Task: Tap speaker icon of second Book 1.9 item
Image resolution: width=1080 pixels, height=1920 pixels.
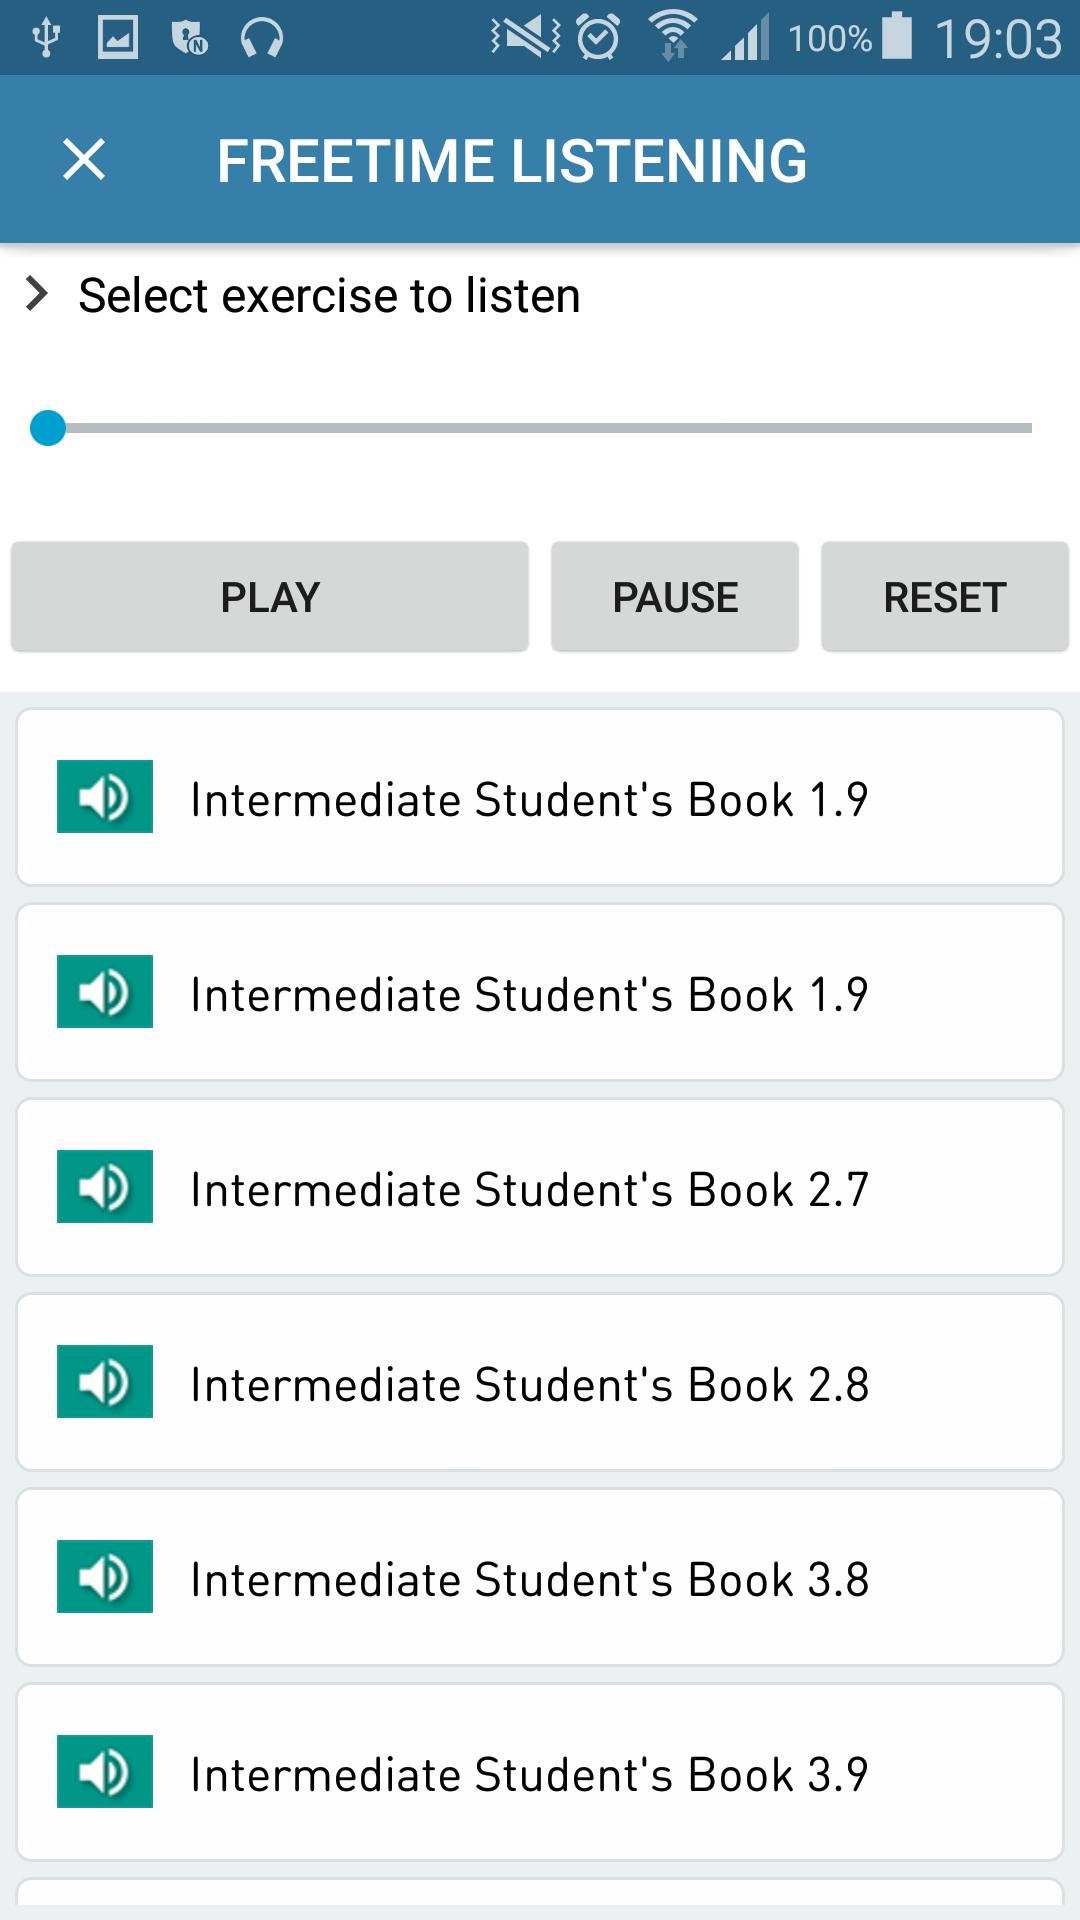Action: [105, 992]
